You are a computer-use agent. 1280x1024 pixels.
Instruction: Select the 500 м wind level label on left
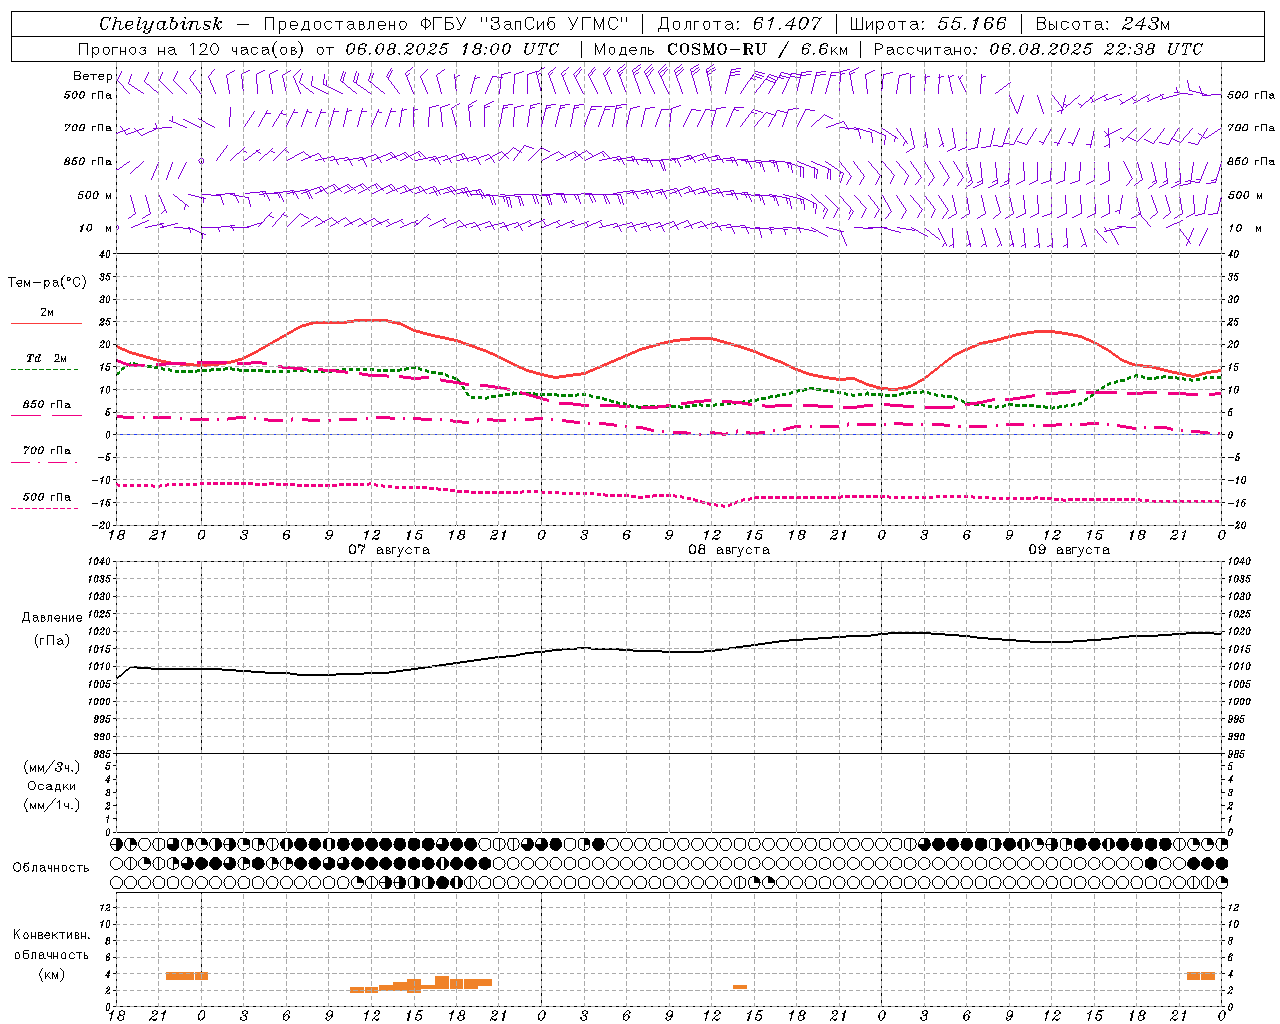pyautogui.click(x=95, y=195)
